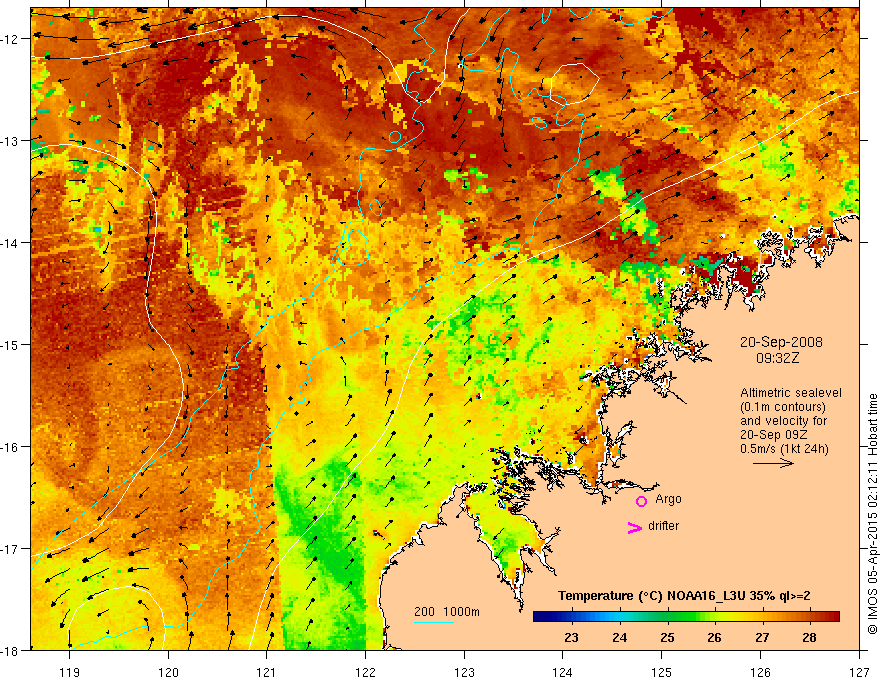
Task: Click the '-13' latitude axis label
Action: click(10, 141)
